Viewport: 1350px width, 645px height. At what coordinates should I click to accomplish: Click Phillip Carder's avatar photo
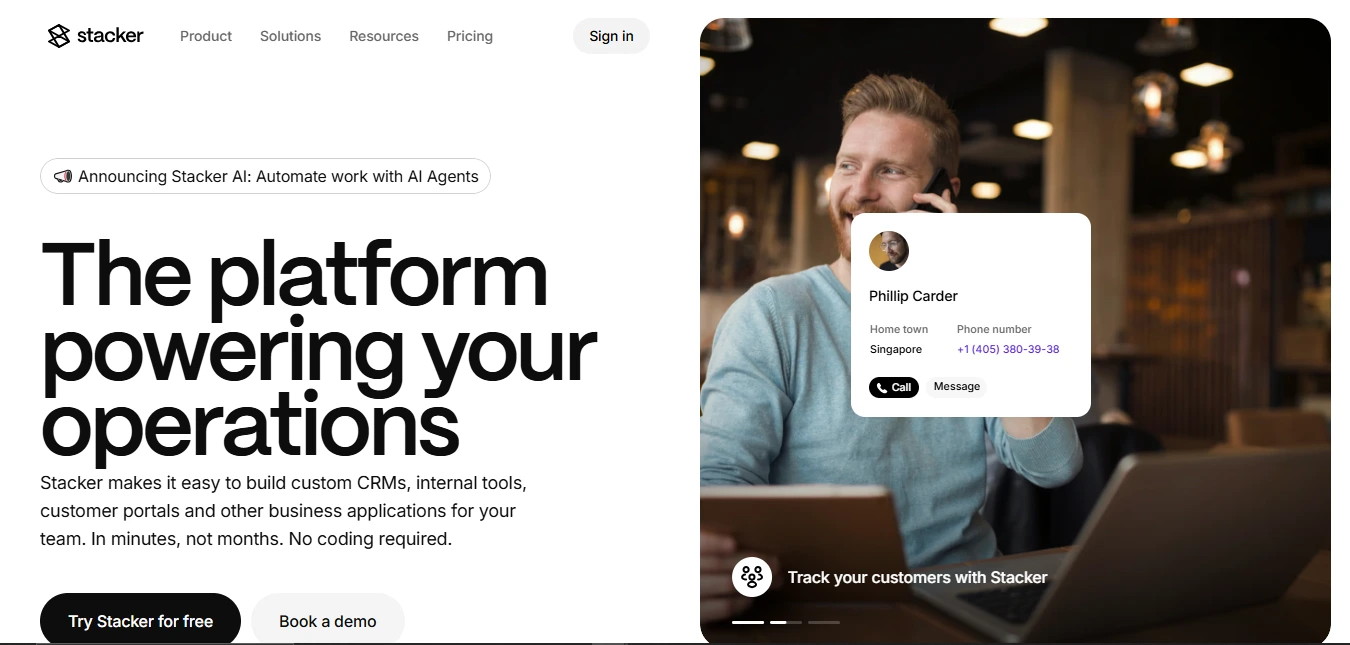(x=889, y=251)
